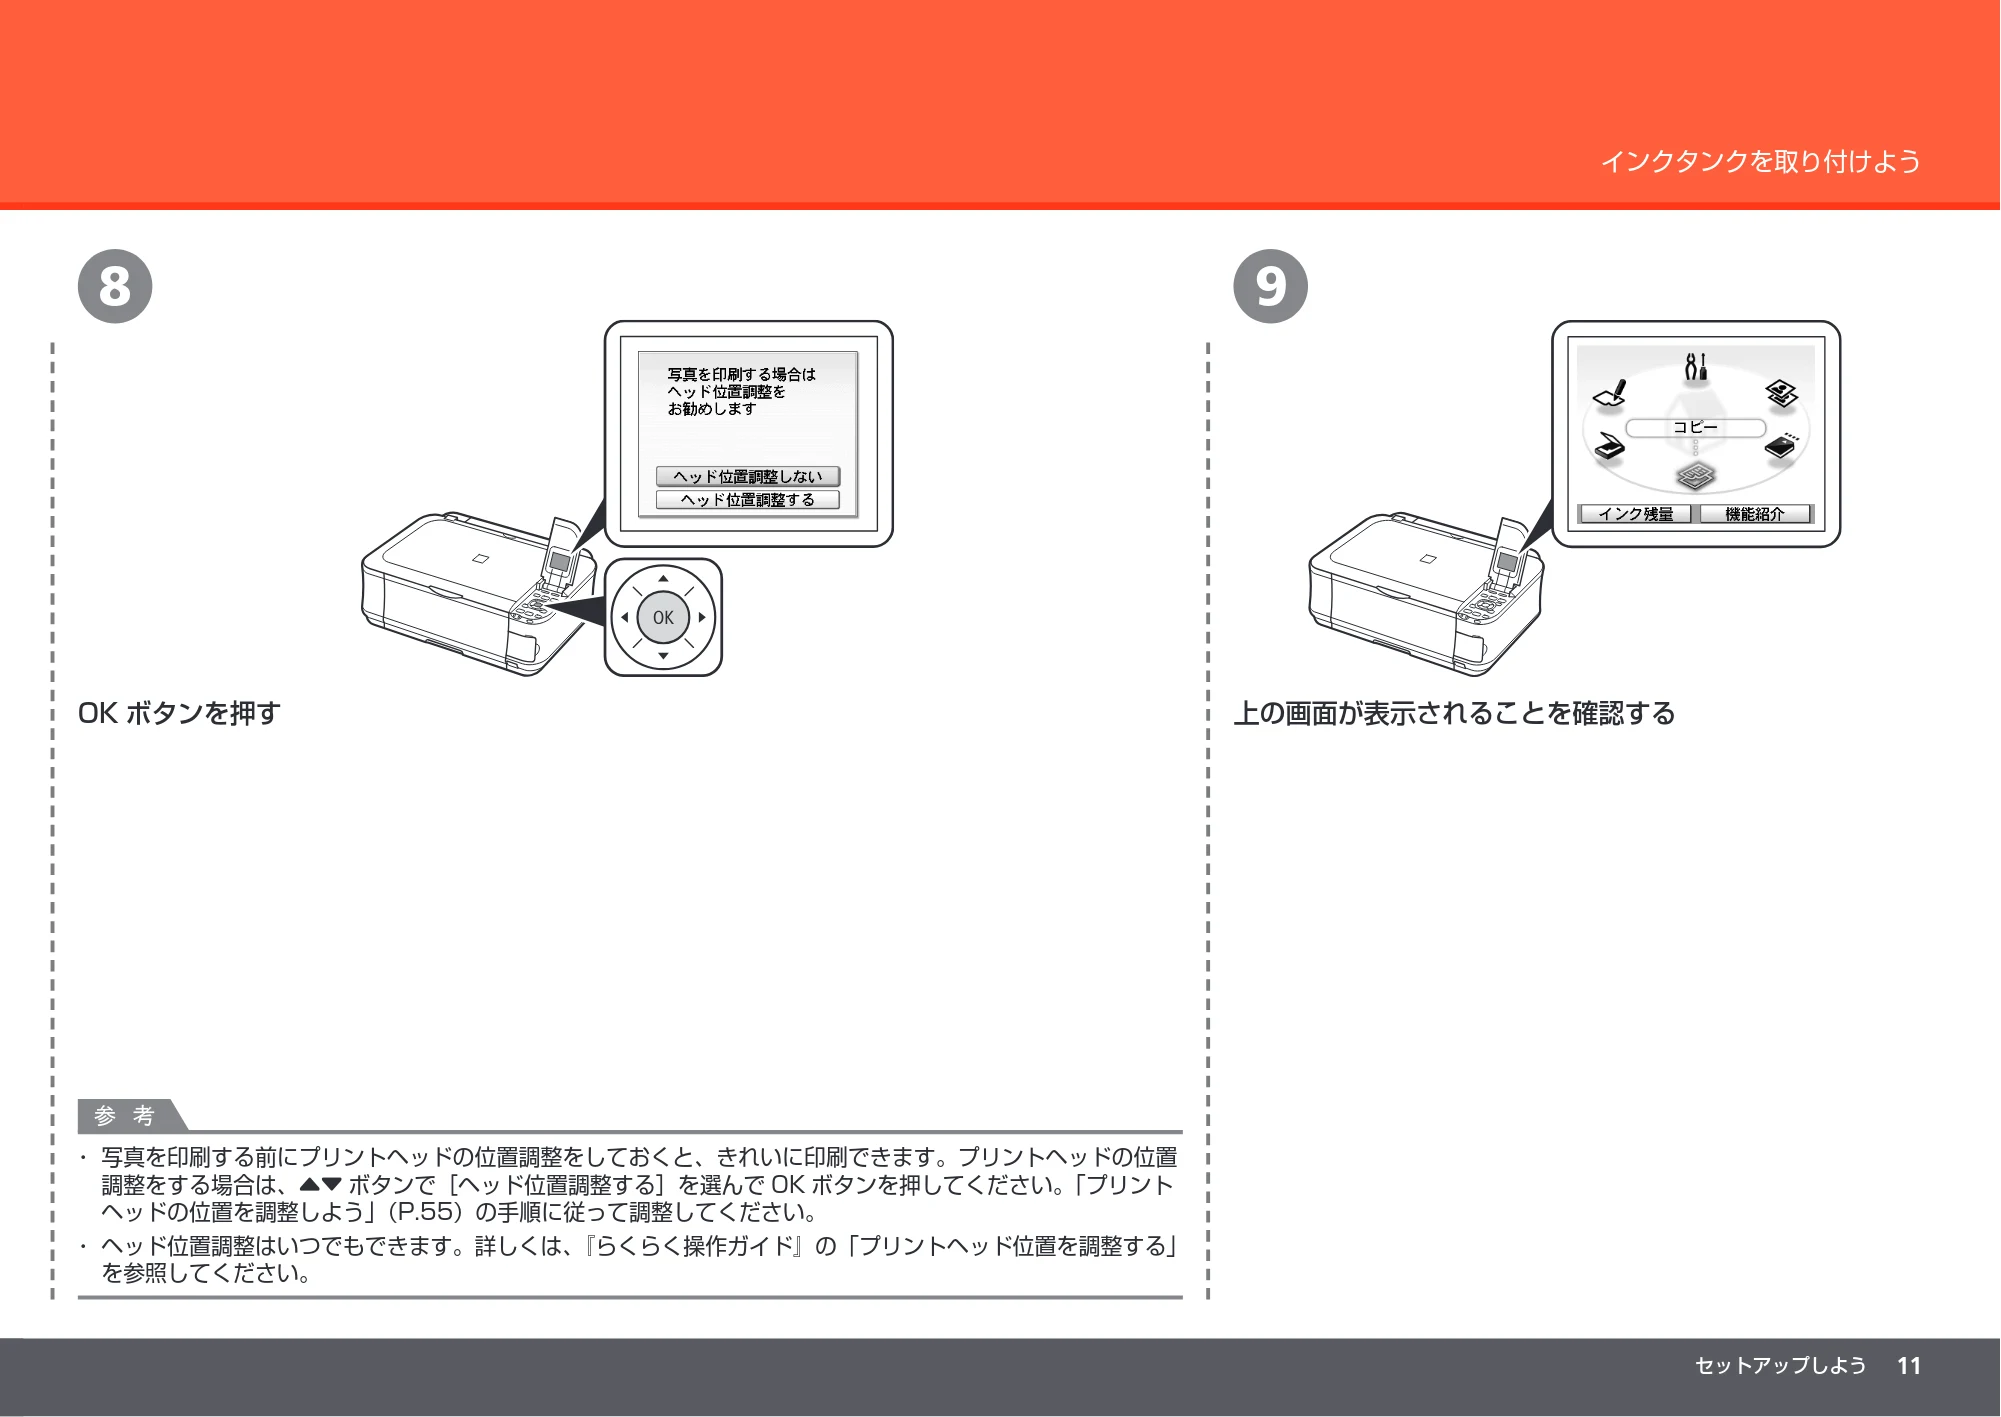Click the note line starting ヘッド位置調整はいつでもできます
The height and width of the screenshot is (1417, 2001).
click(x=640, y=1246)
